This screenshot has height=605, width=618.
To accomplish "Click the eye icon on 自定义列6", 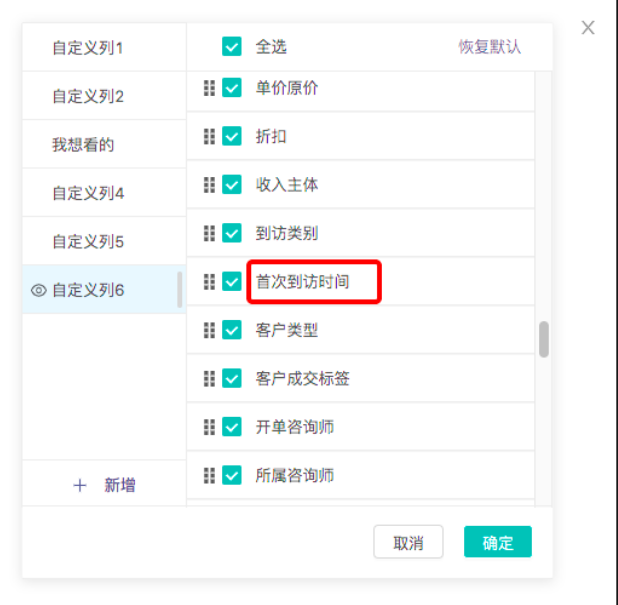I will [39, 290].
